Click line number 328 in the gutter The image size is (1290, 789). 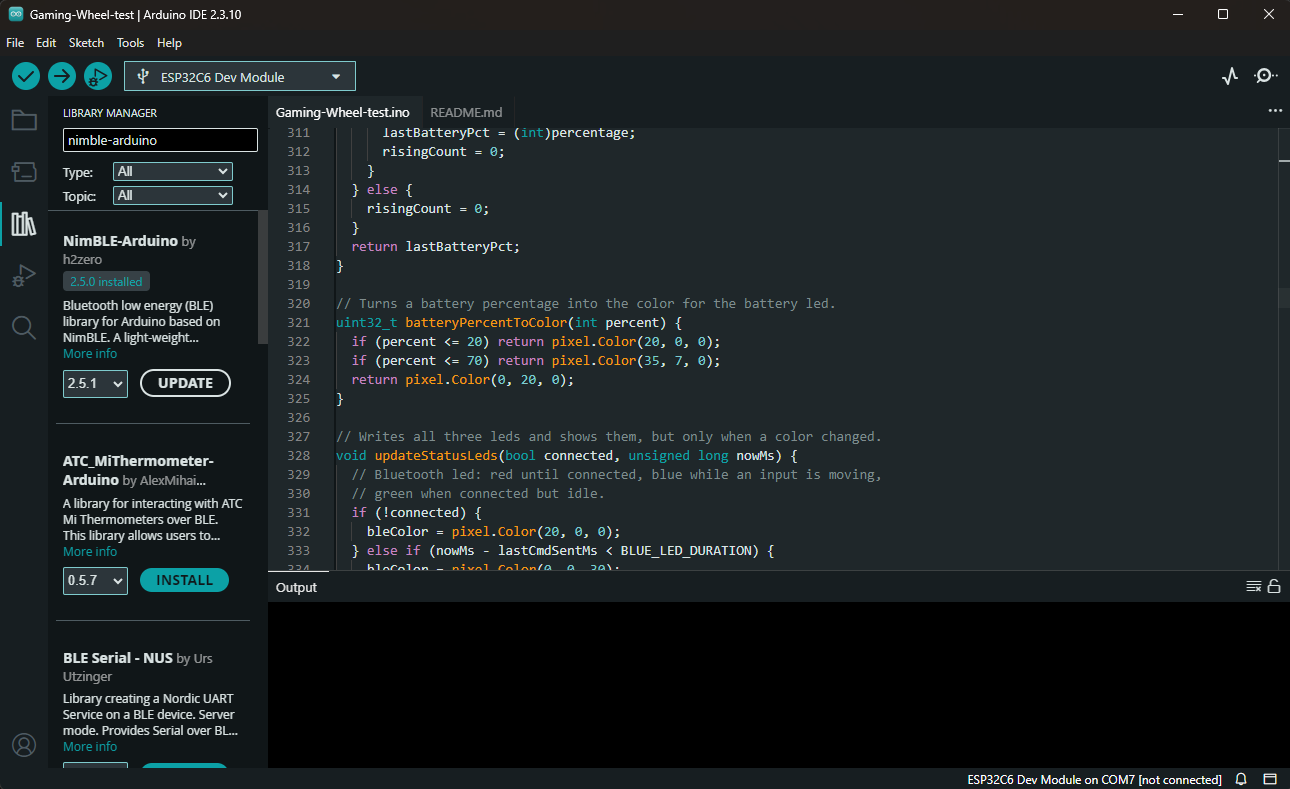pyautogui.click(x=297, y=456)
